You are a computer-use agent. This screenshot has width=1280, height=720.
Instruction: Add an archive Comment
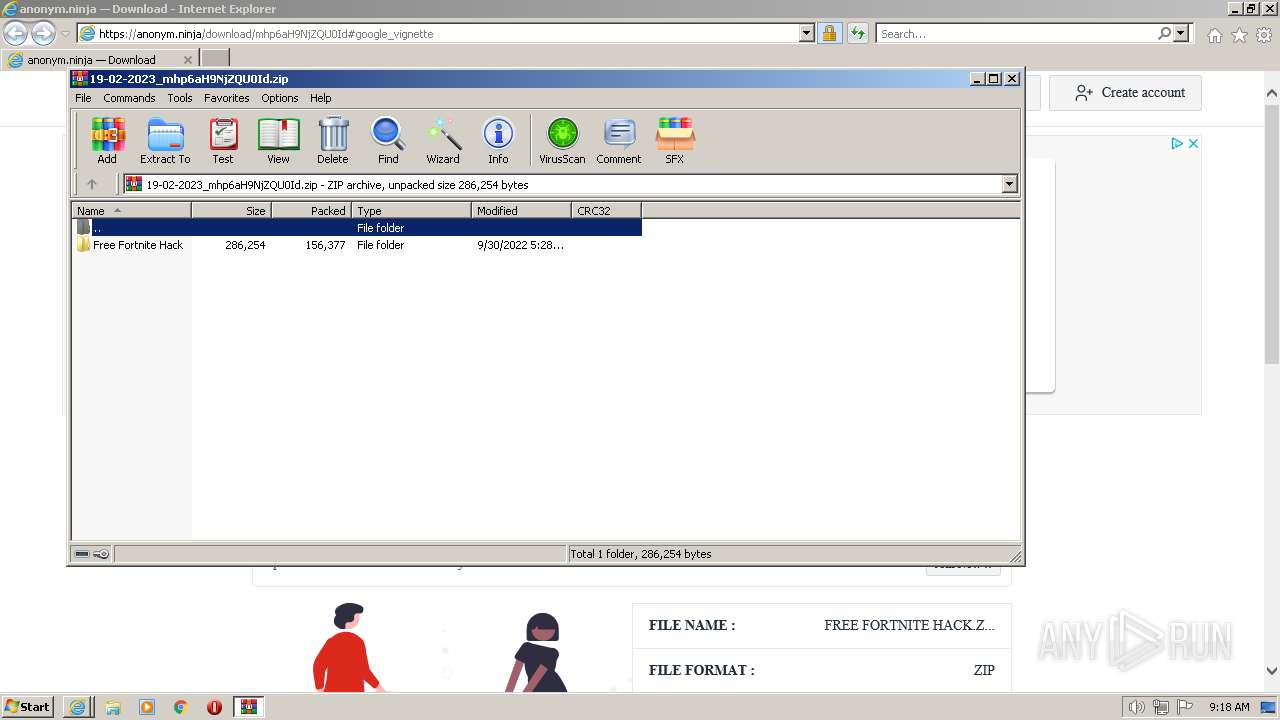619,140
